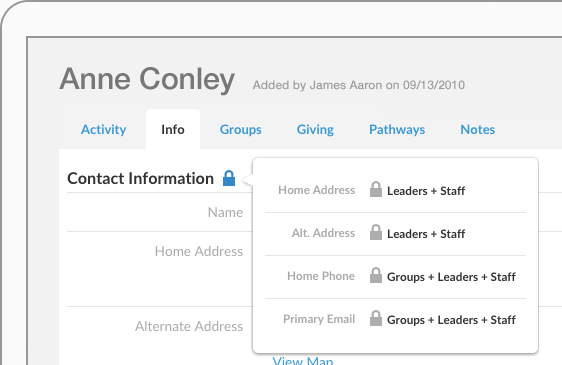Image resolution: width=562 pixels, height=365 pixels.
Task: Click the Primary Email label in popup
Action: point(319,319)
